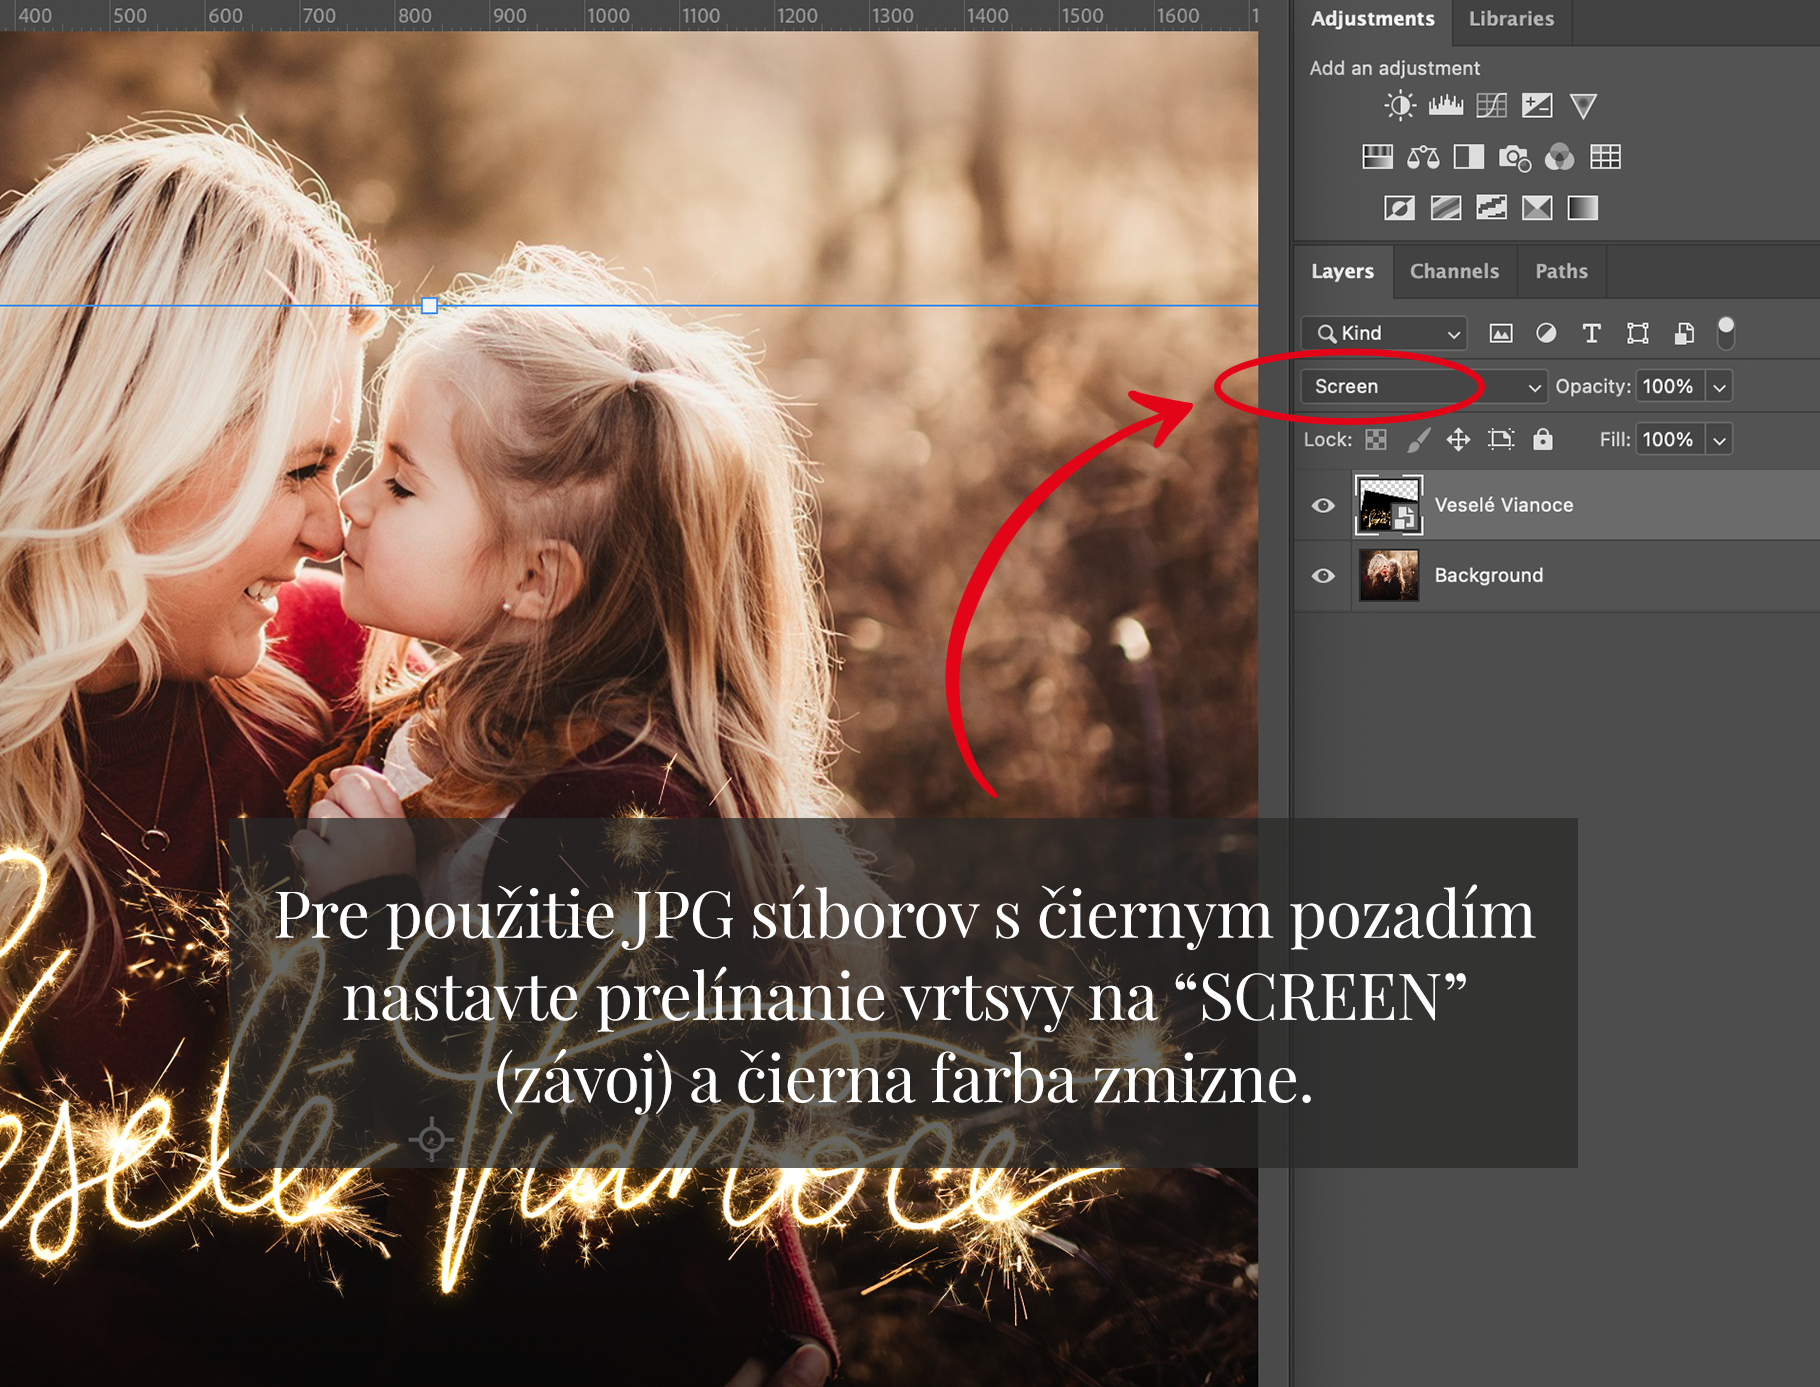Viewport: 1820px width, 1387px height.
Task: Select the Background layer by name
Action: [x=1488, y=576]
